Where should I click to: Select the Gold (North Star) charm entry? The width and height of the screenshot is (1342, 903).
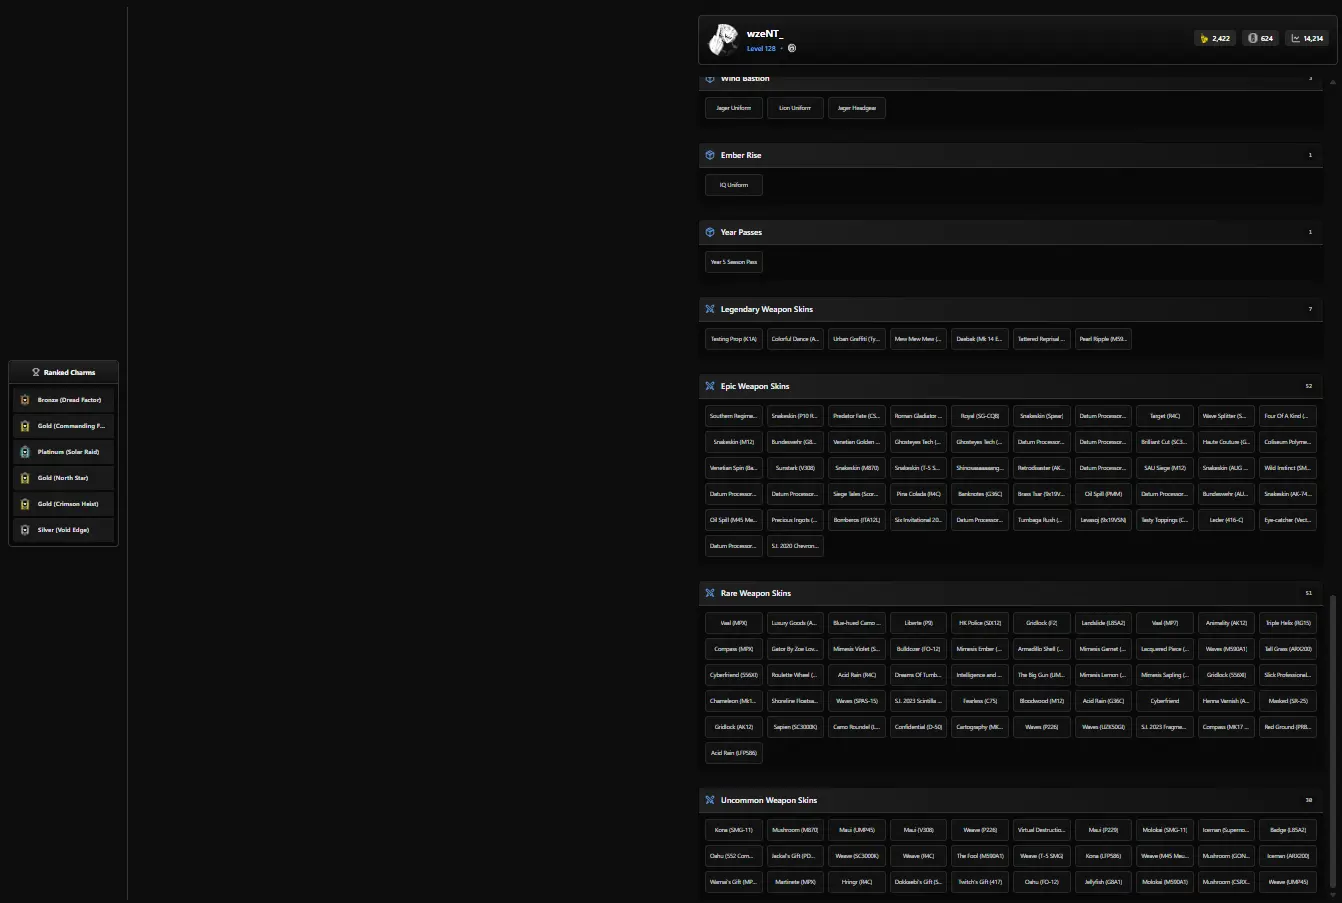click(64, 478)
